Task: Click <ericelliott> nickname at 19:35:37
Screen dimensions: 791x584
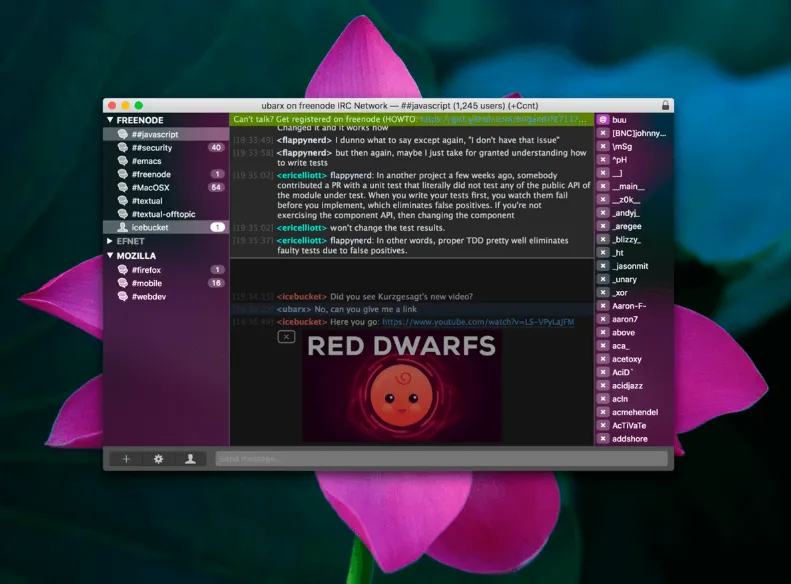Action: point(302,240)
